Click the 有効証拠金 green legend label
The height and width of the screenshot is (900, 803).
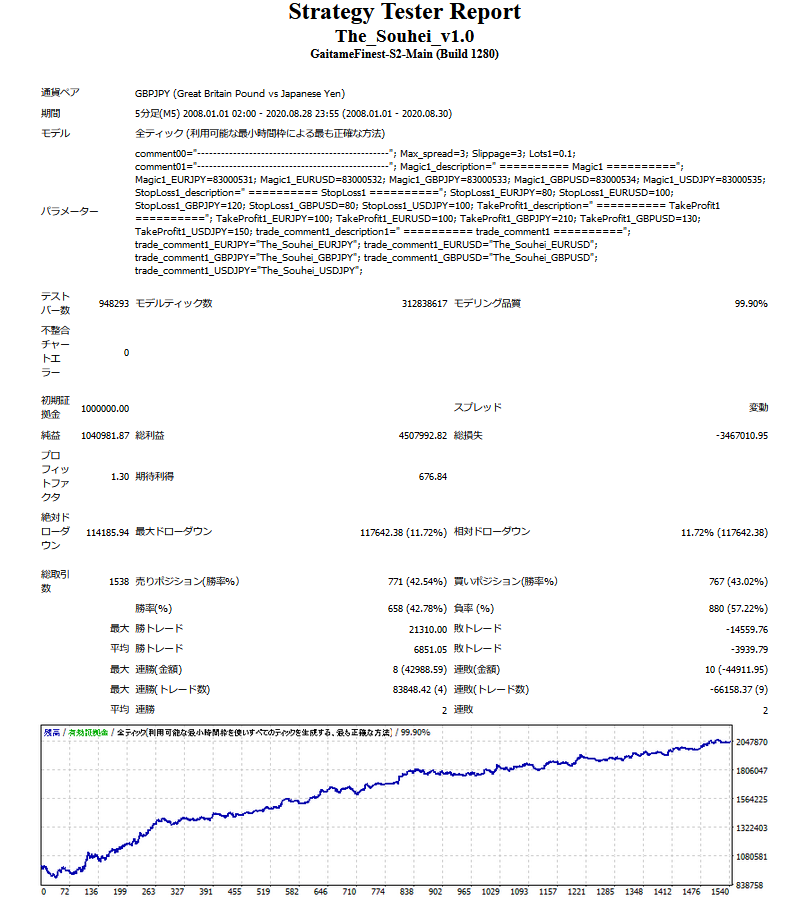tap(88, 733)
